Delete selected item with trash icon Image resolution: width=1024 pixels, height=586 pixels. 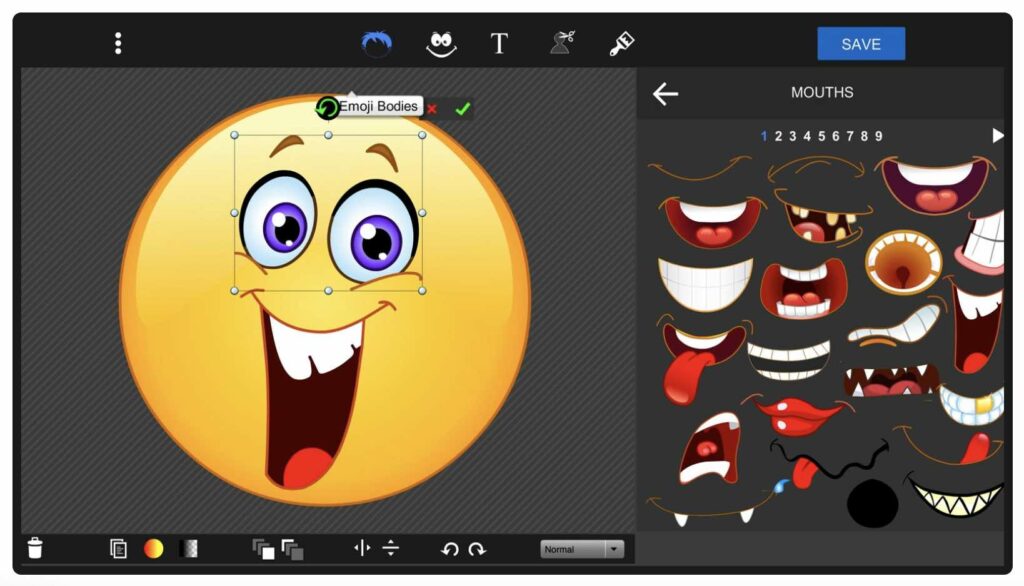pos(35,548)
